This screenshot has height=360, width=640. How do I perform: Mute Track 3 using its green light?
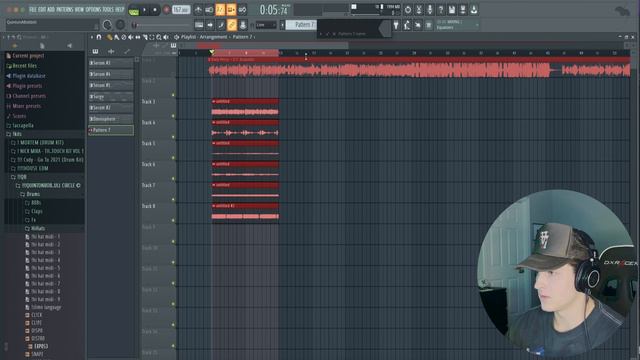pyautogui.click(x=173, y=116)
